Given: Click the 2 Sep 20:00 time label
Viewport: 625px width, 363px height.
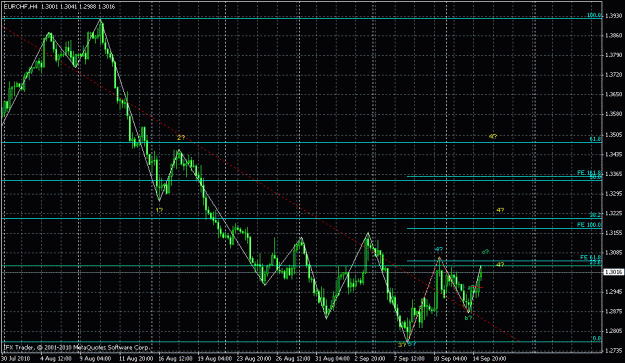Looking at the screenshot, I should (x=370, y=358).
